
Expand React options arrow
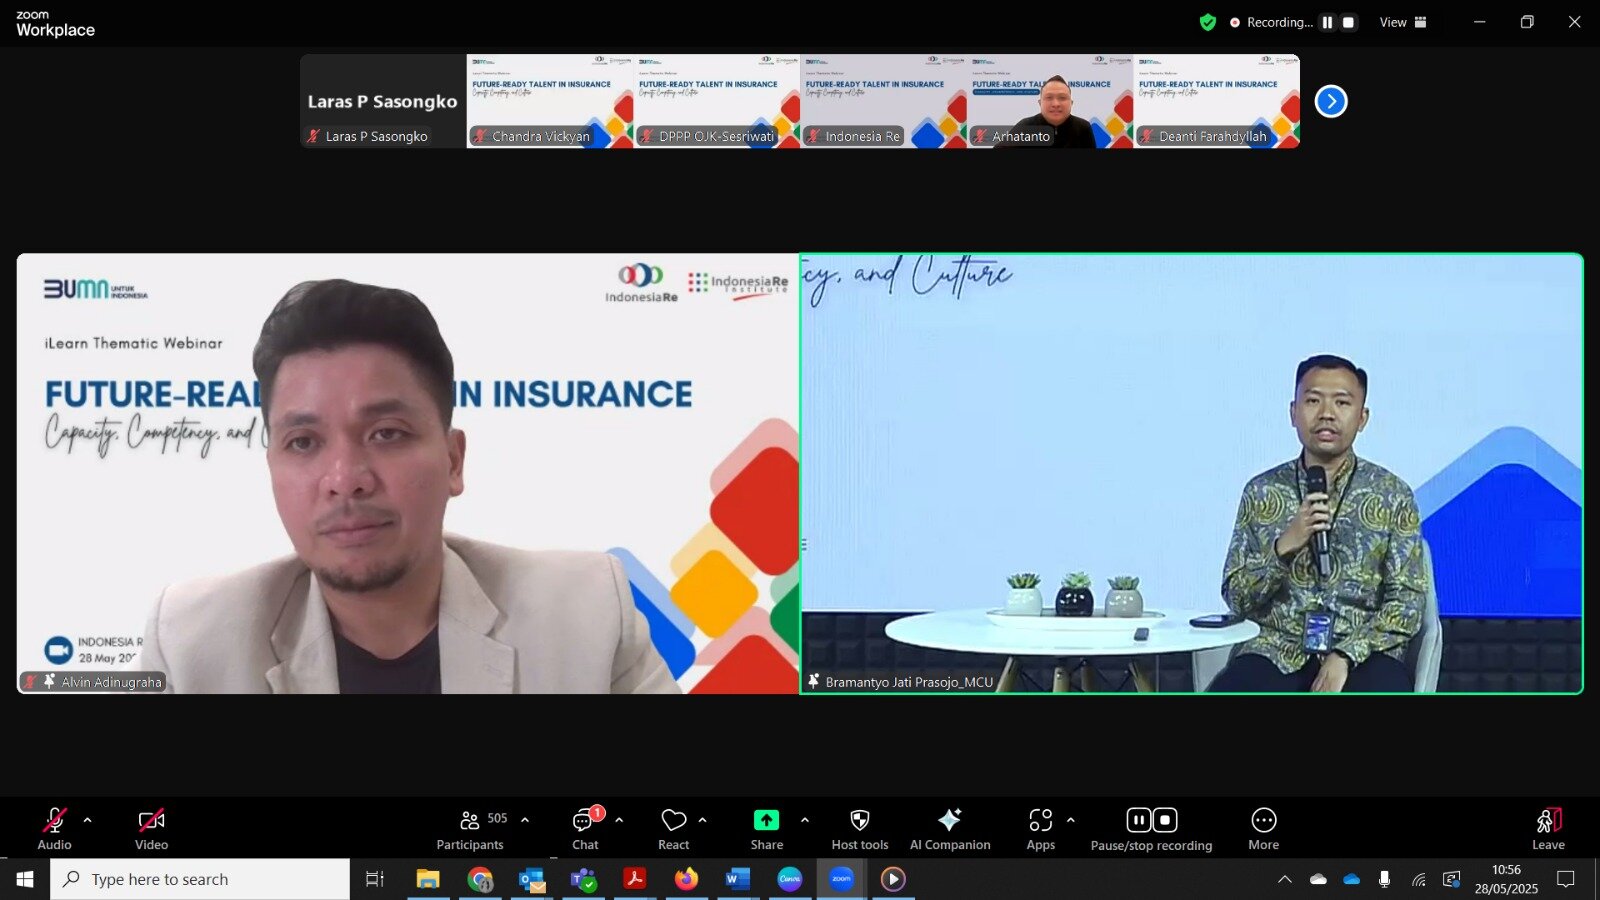coord(702,820)
